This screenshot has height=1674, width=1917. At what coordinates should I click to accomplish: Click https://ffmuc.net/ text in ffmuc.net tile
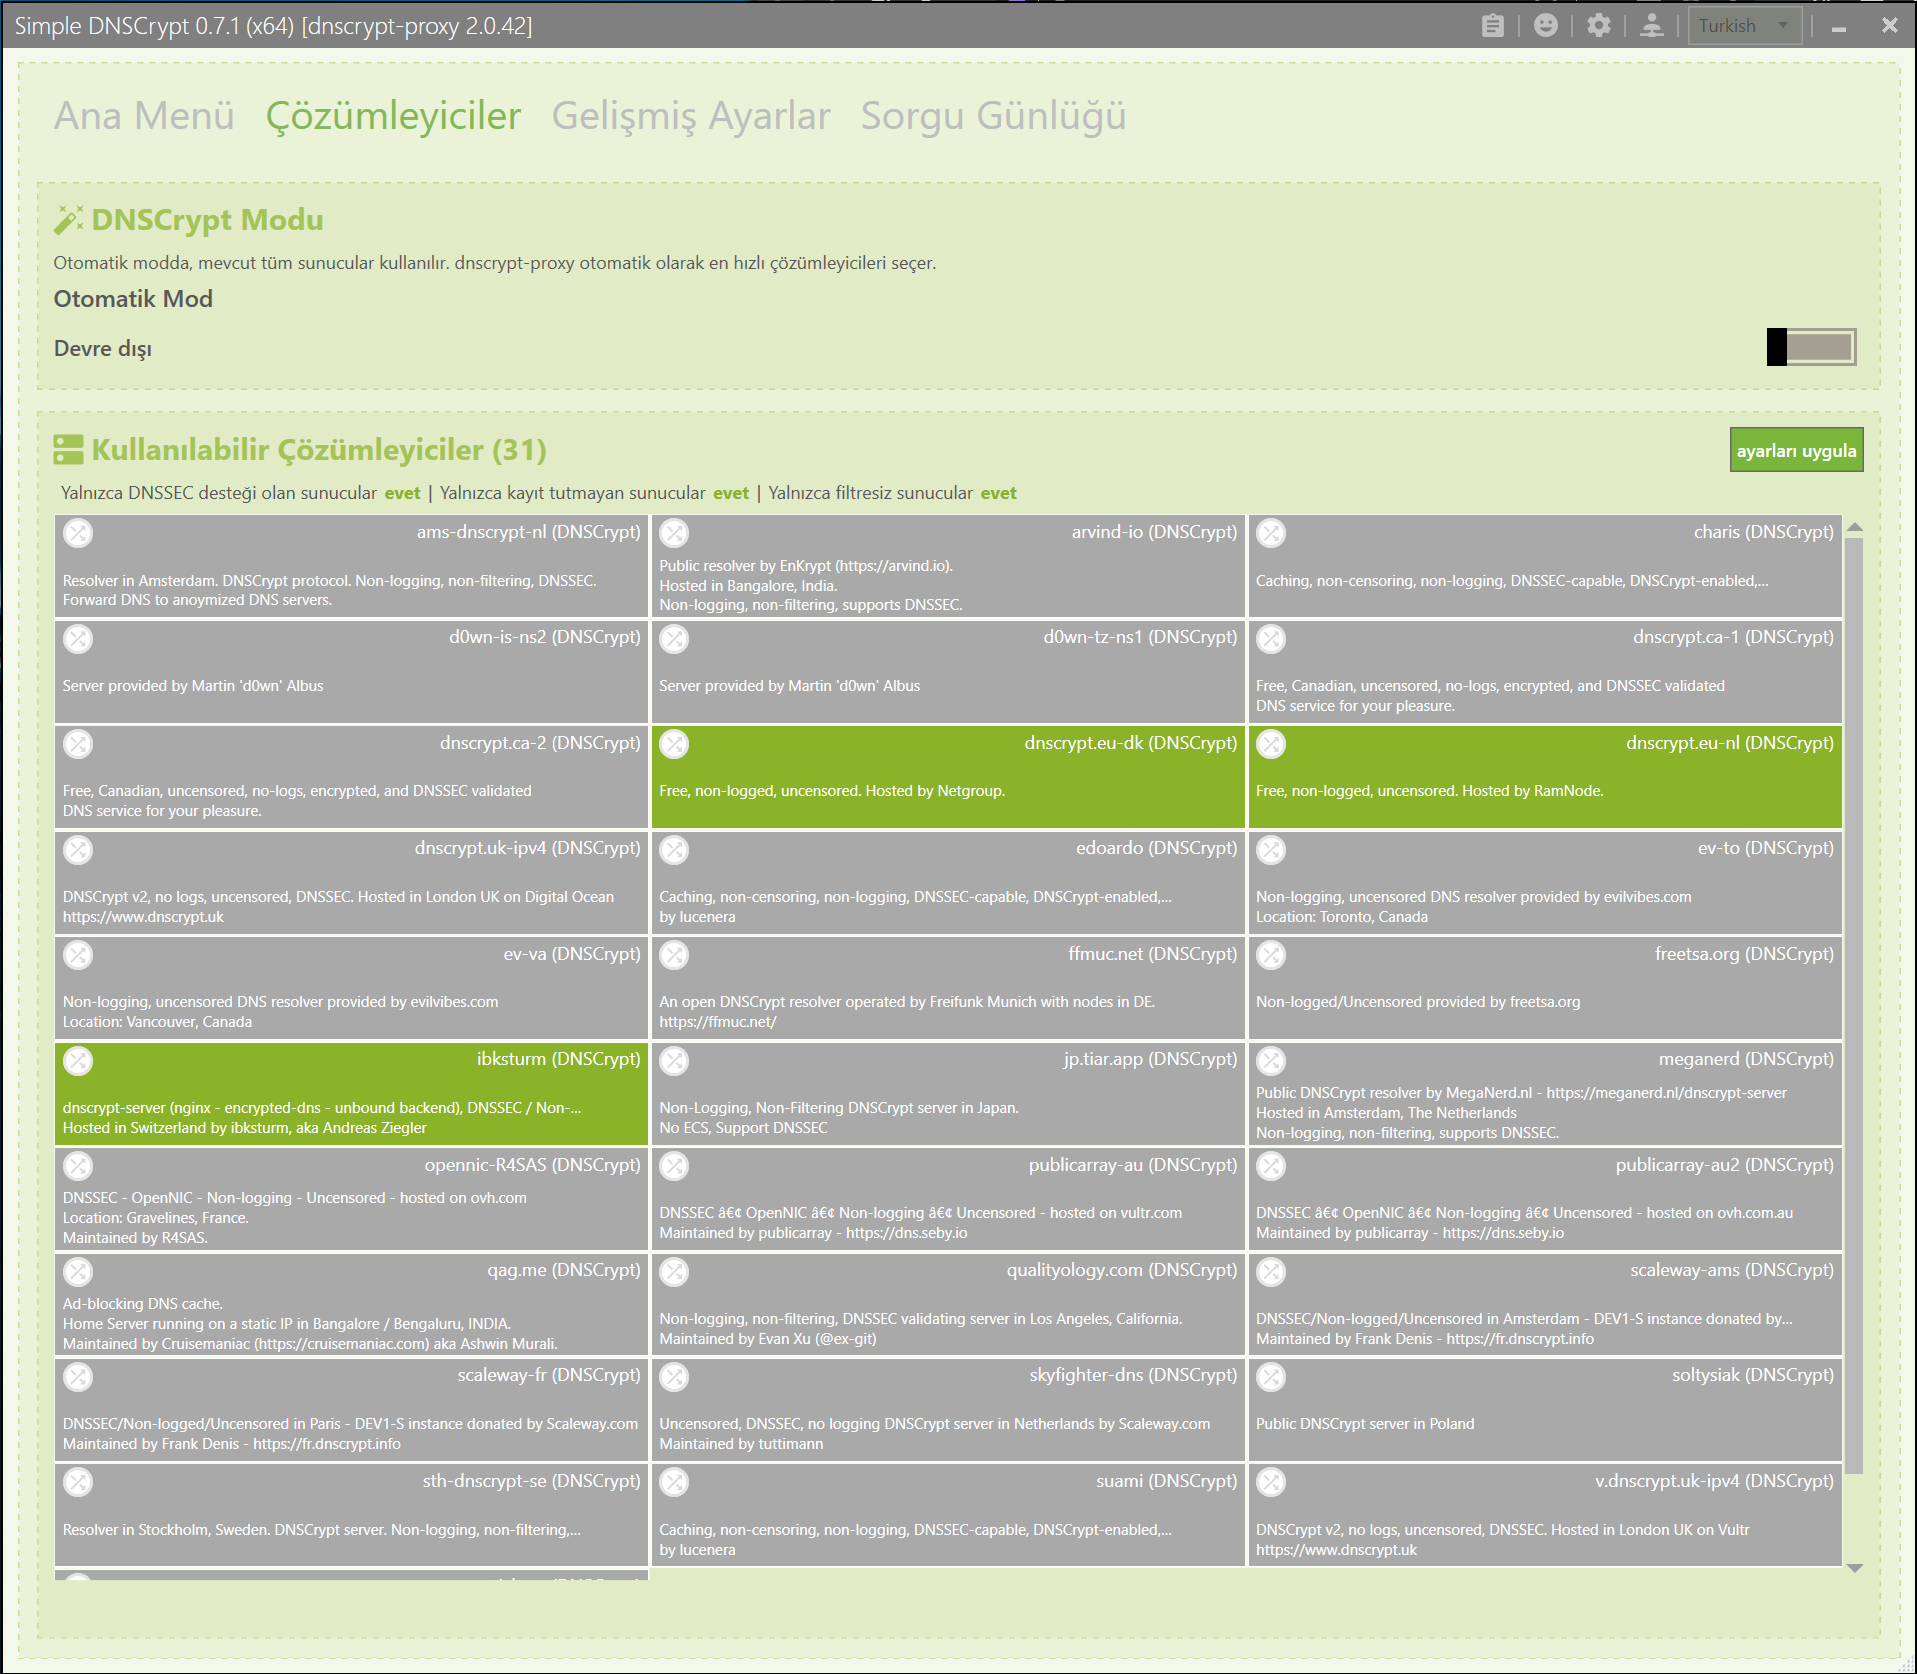718,1022
